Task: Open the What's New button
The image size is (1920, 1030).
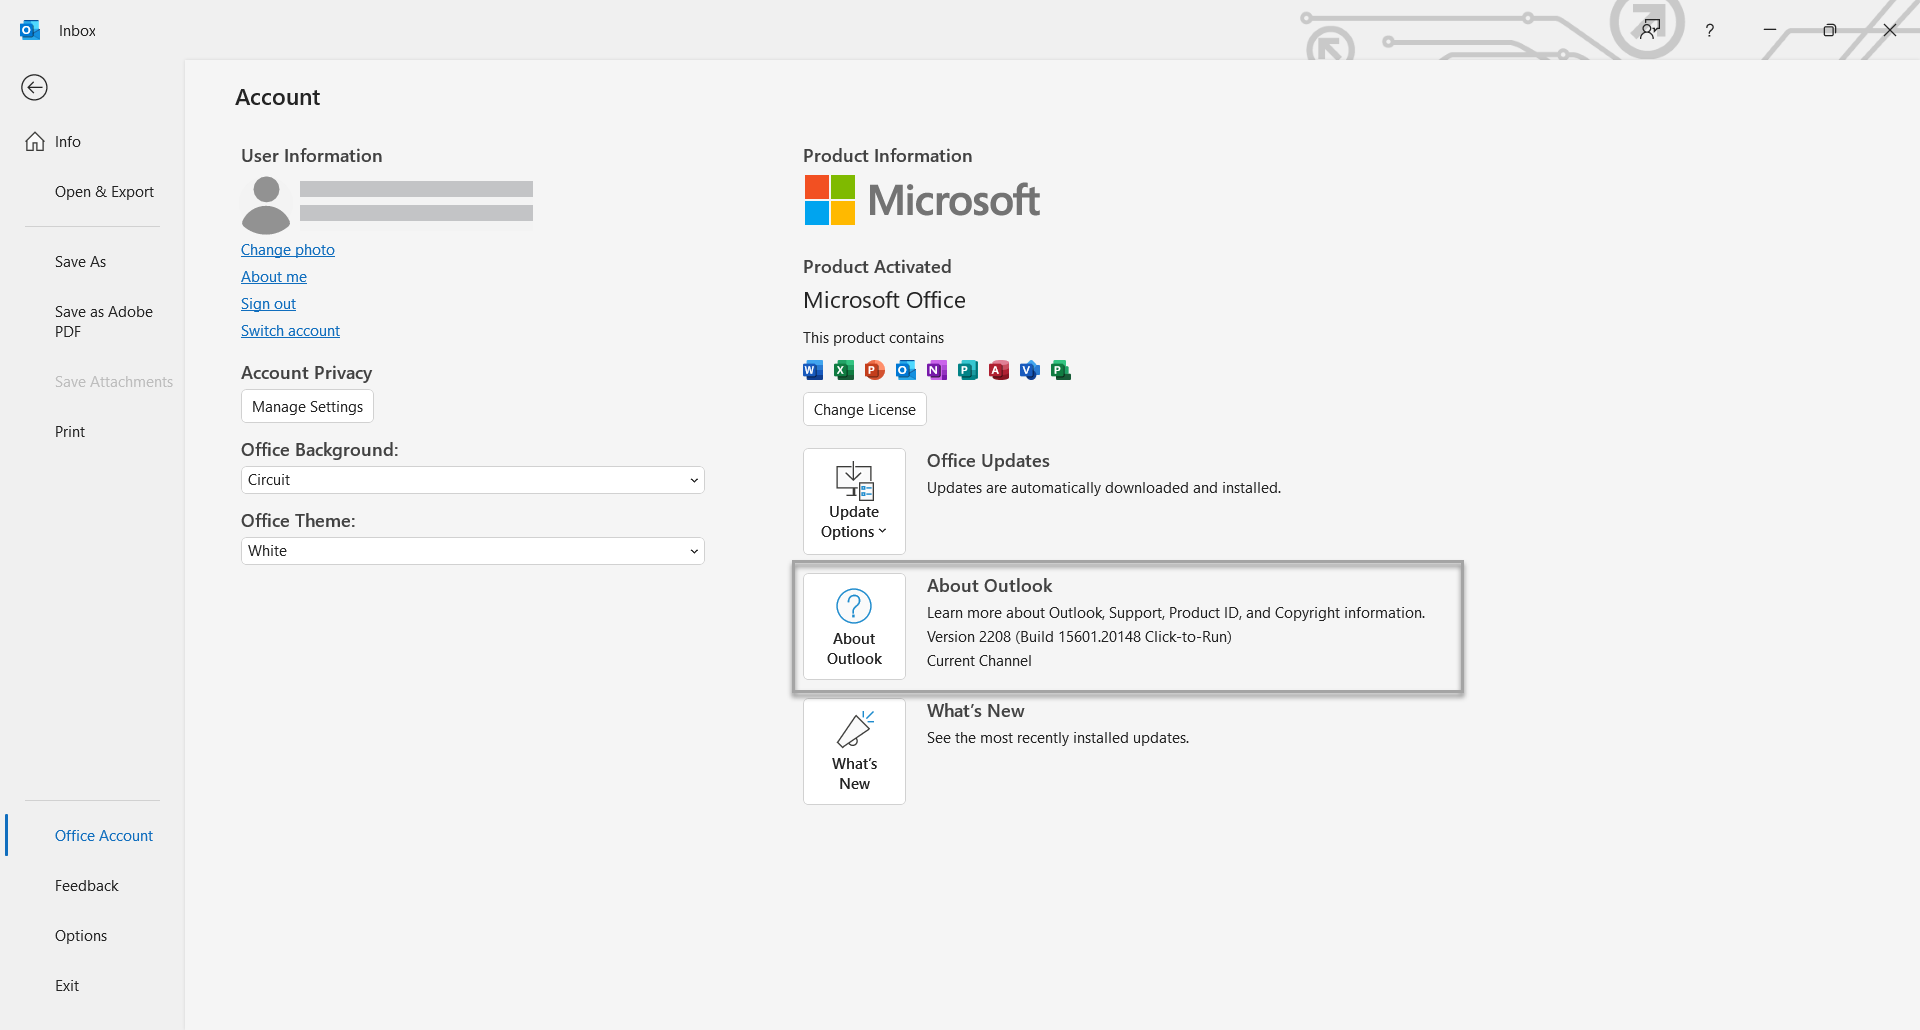Action: point(854,751)
